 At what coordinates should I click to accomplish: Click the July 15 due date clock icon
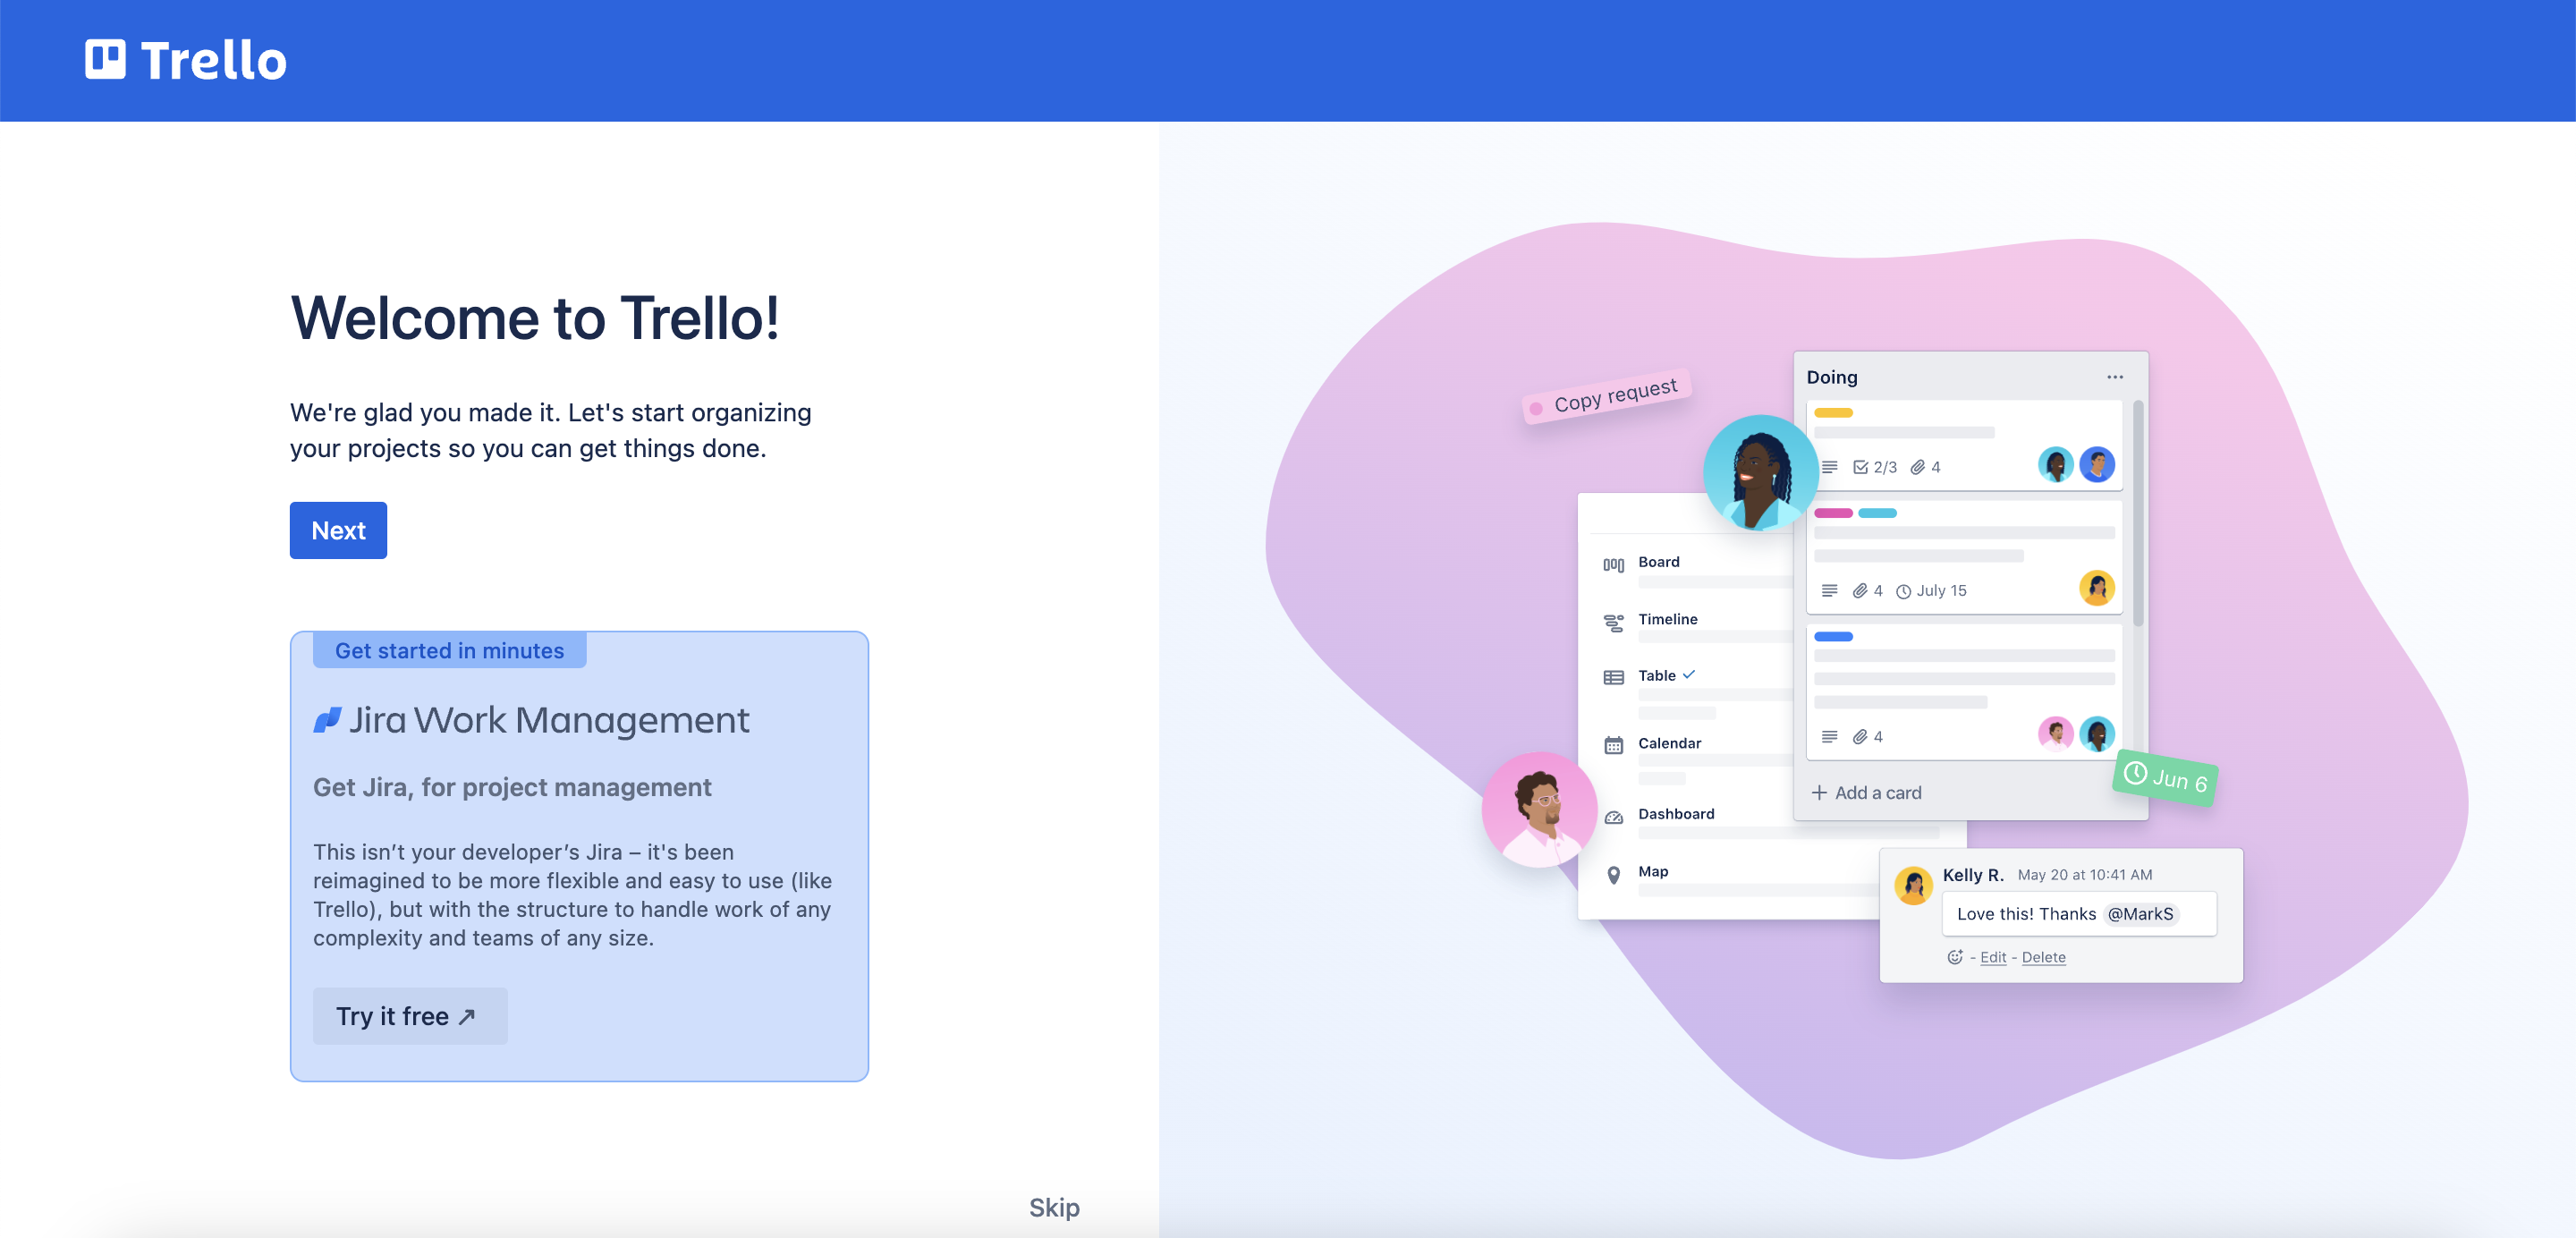(1903, 591)
